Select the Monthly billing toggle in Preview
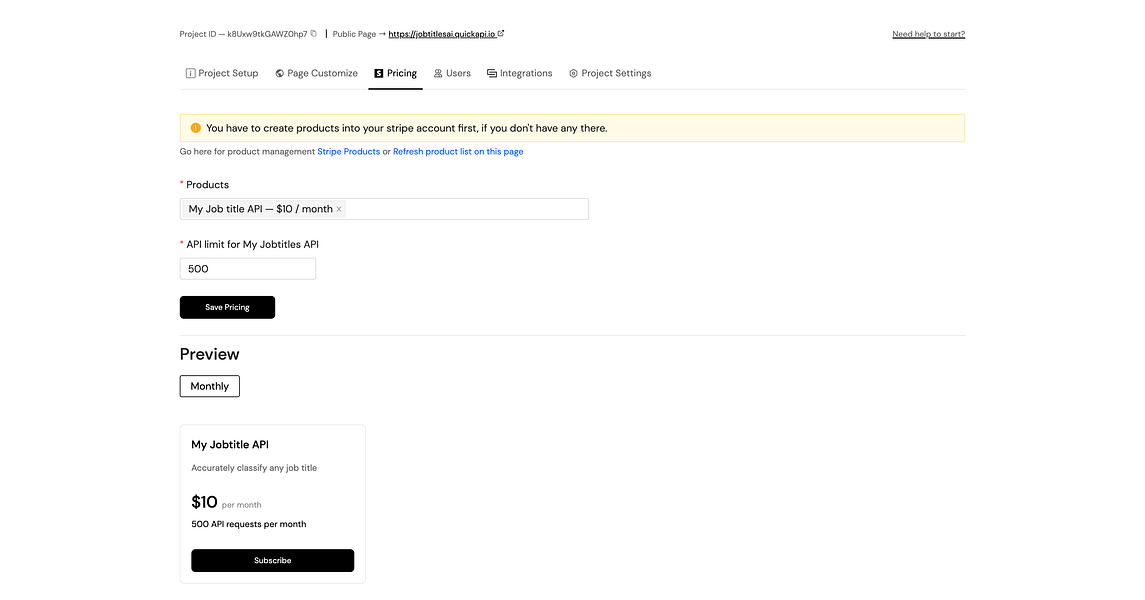The image size is (1145, 600). pyautogui.click(x=209, y=386)
